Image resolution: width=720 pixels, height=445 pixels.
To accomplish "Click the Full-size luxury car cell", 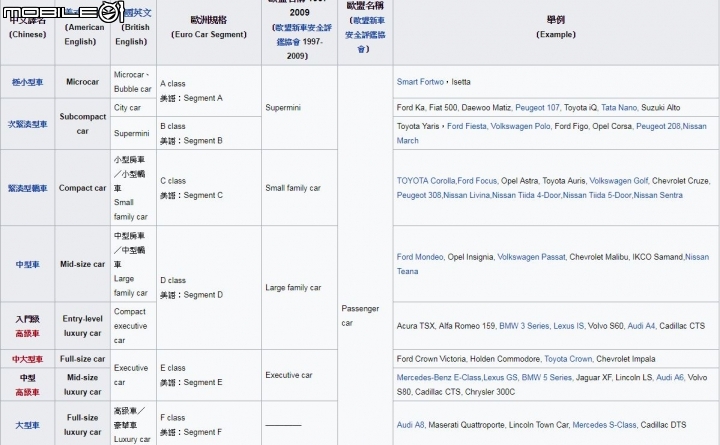I will 82,425.
